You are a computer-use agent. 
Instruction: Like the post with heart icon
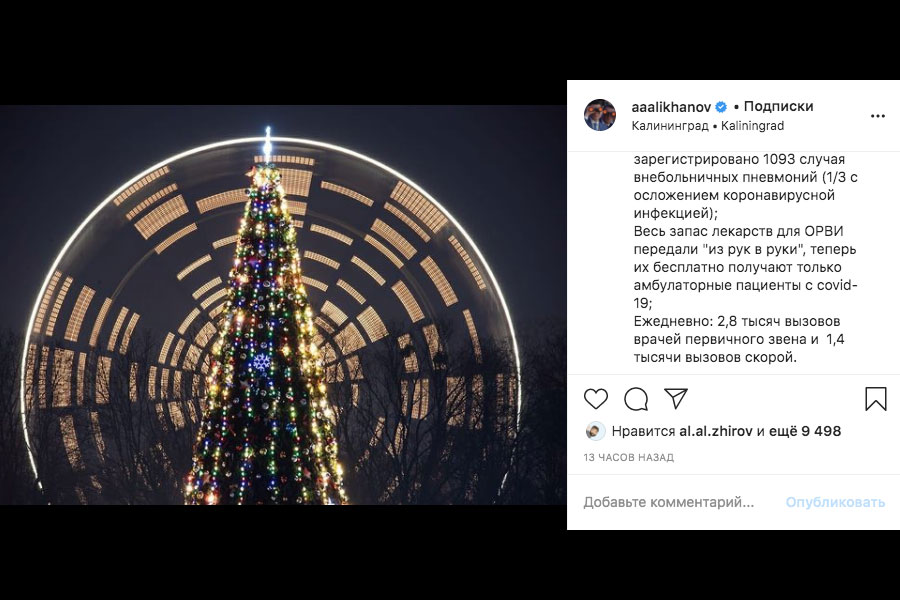click(x=596, y=399)
